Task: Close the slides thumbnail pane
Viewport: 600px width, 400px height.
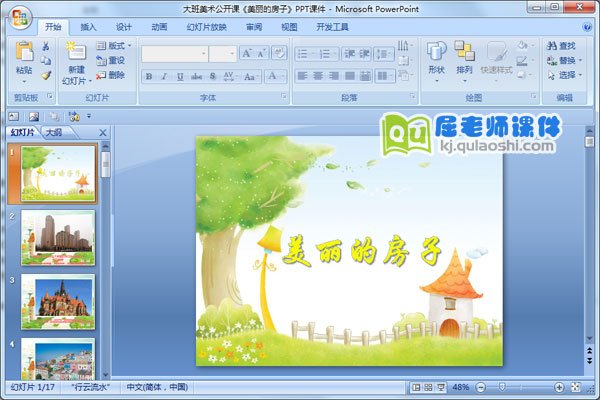Action: [x=103, y=133]
